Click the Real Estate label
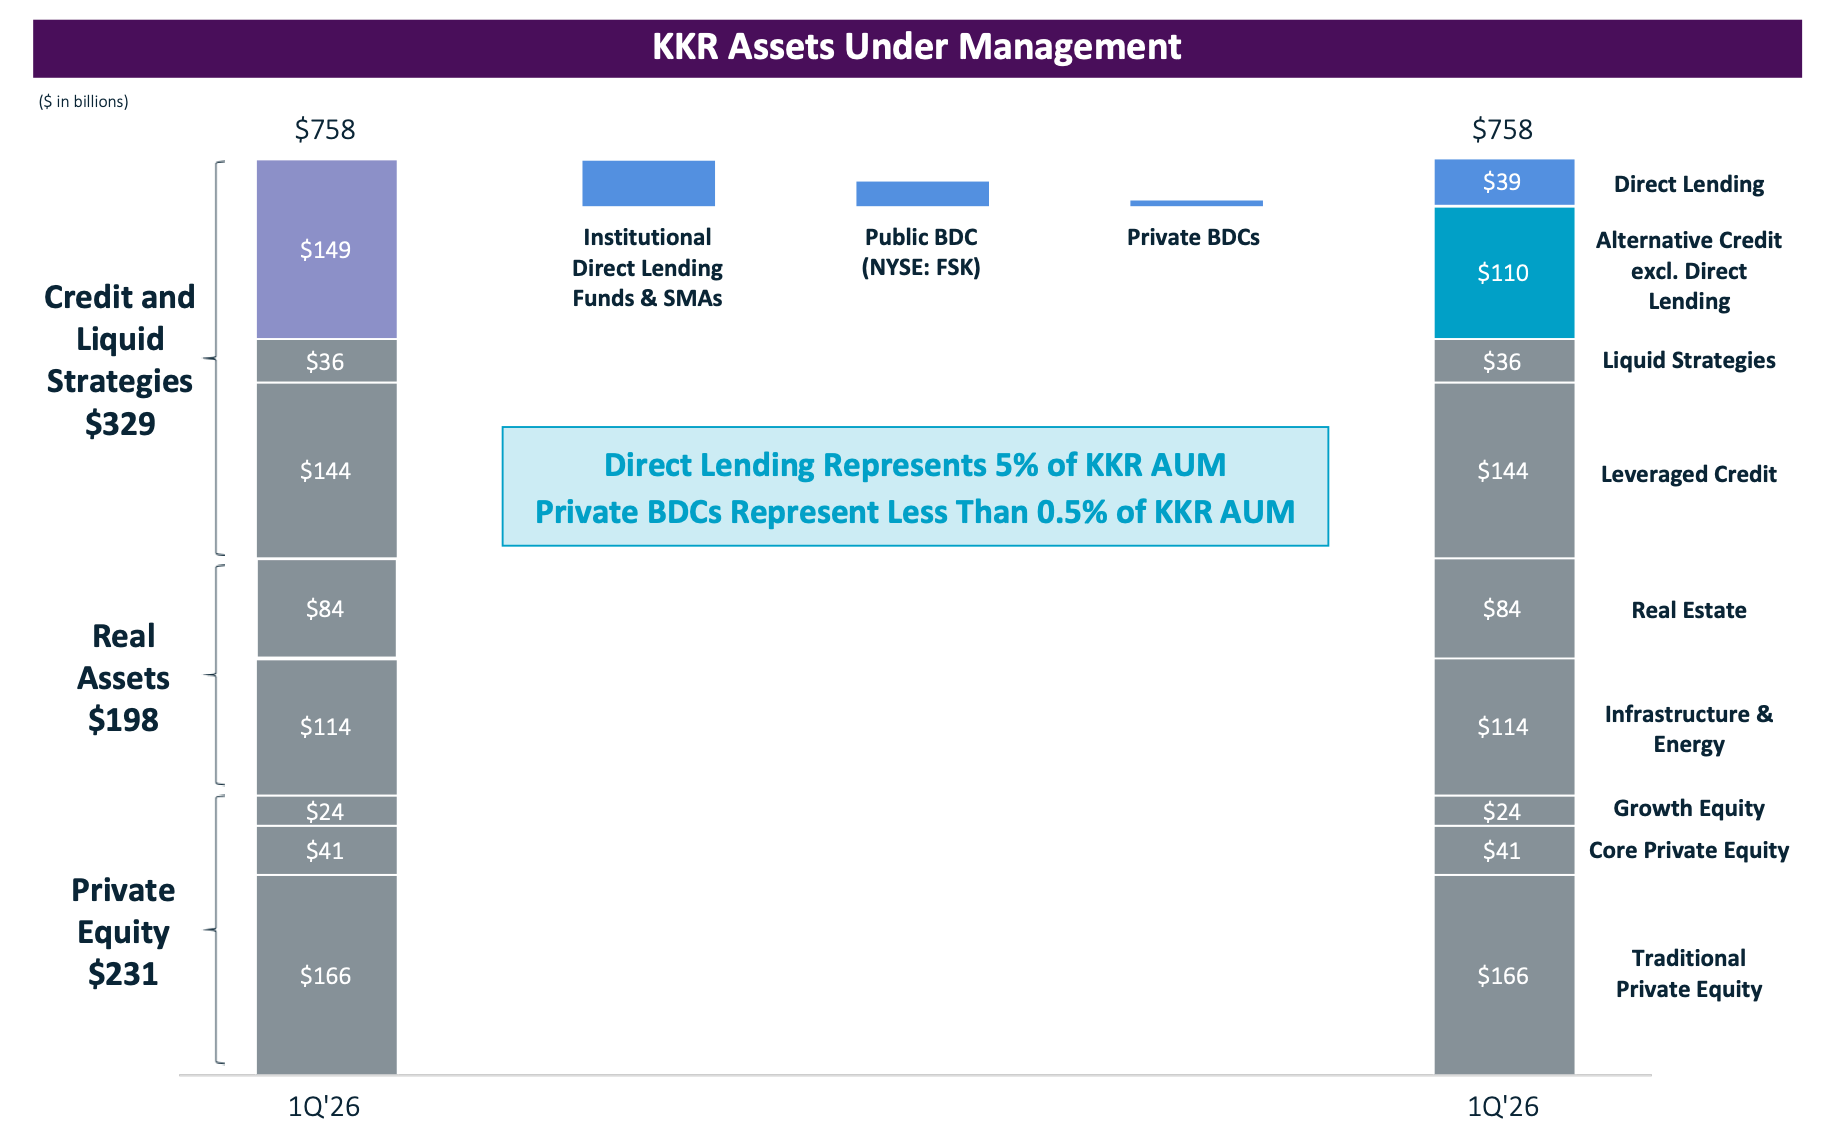1848x1144 pixels. (x=1688, y=610)
